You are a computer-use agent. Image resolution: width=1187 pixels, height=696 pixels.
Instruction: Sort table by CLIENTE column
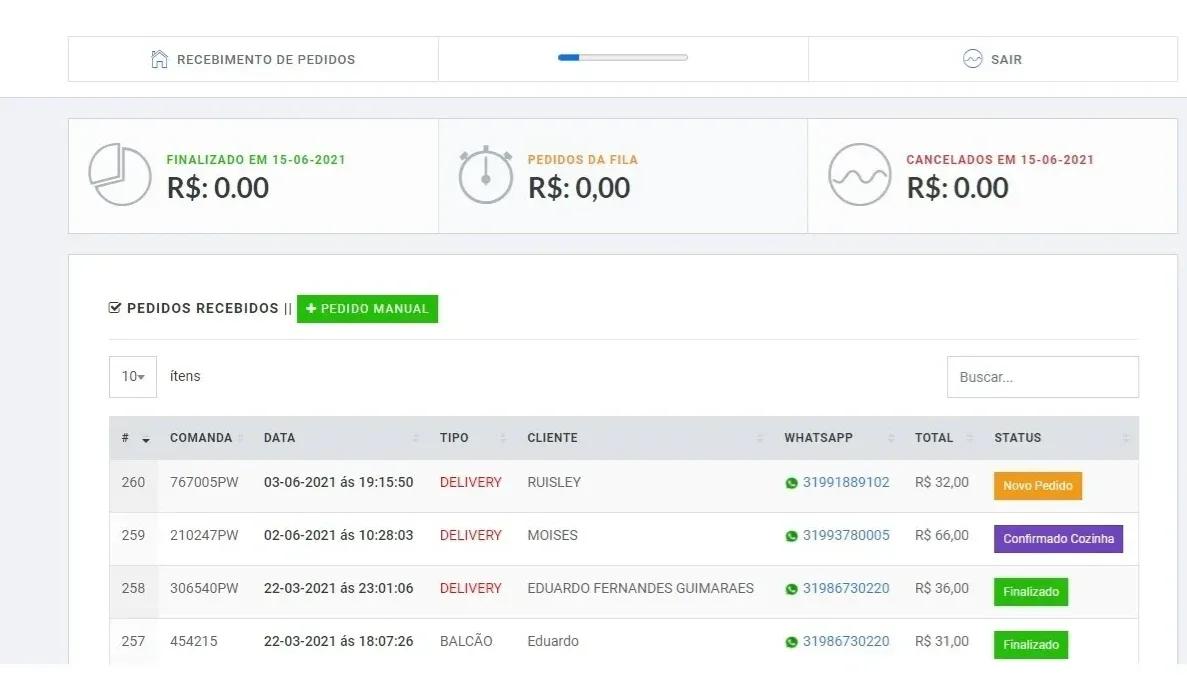coord(643,438)
